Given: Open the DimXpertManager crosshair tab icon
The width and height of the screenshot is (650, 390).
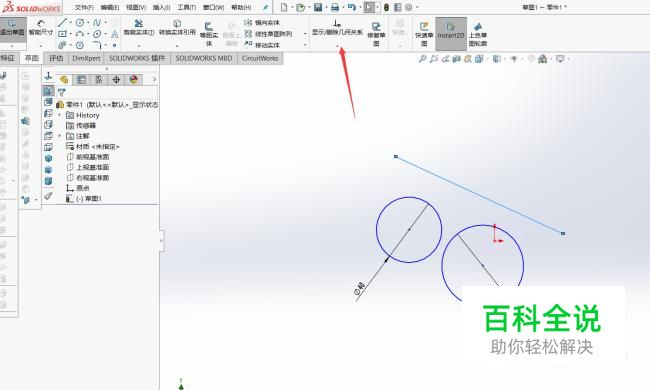Looking at the screenshot, I should tap(116, 80).
